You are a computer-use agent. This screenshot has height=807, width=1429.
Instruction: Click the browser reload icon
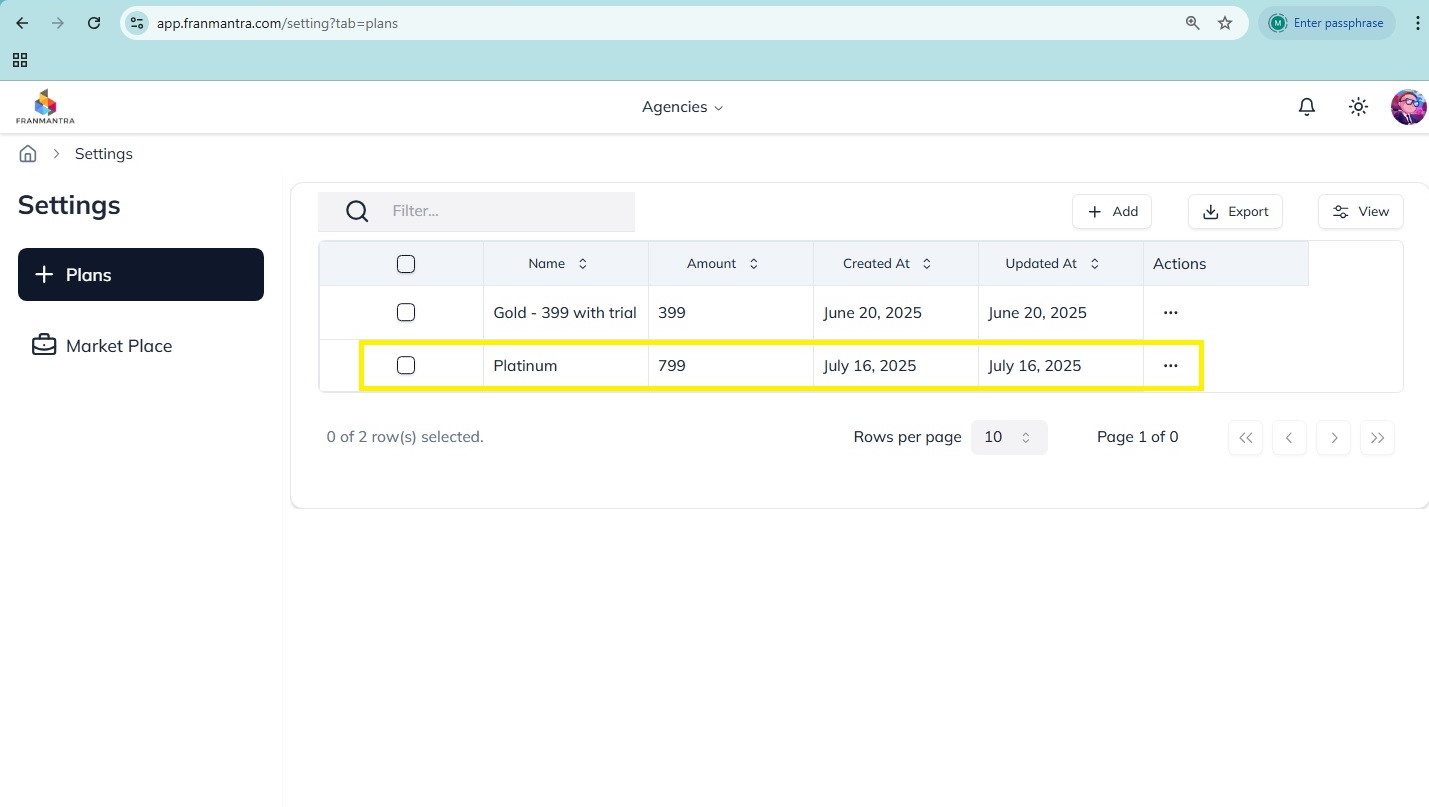(x=94, y=23)
